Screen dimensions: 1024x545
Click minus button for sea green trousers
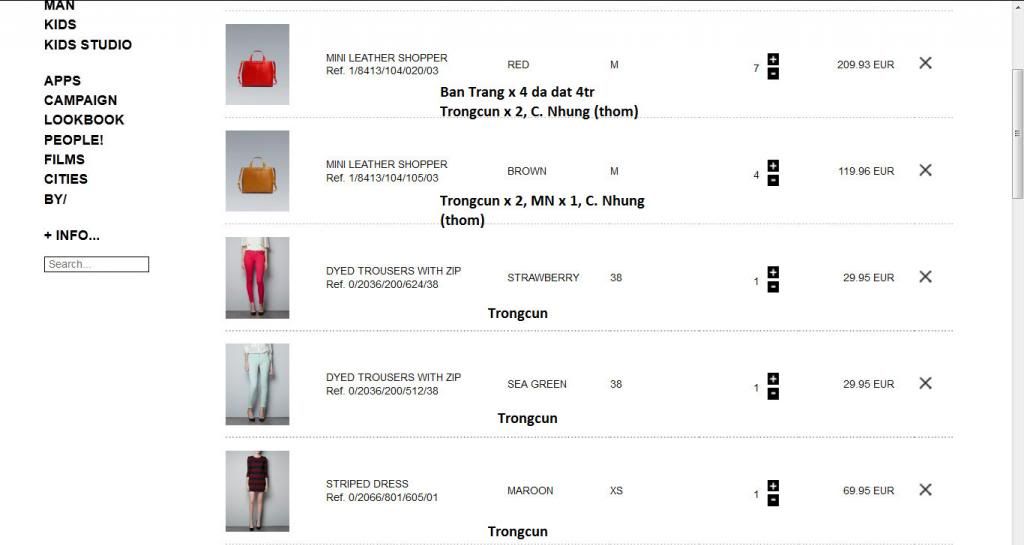(773, 394)
